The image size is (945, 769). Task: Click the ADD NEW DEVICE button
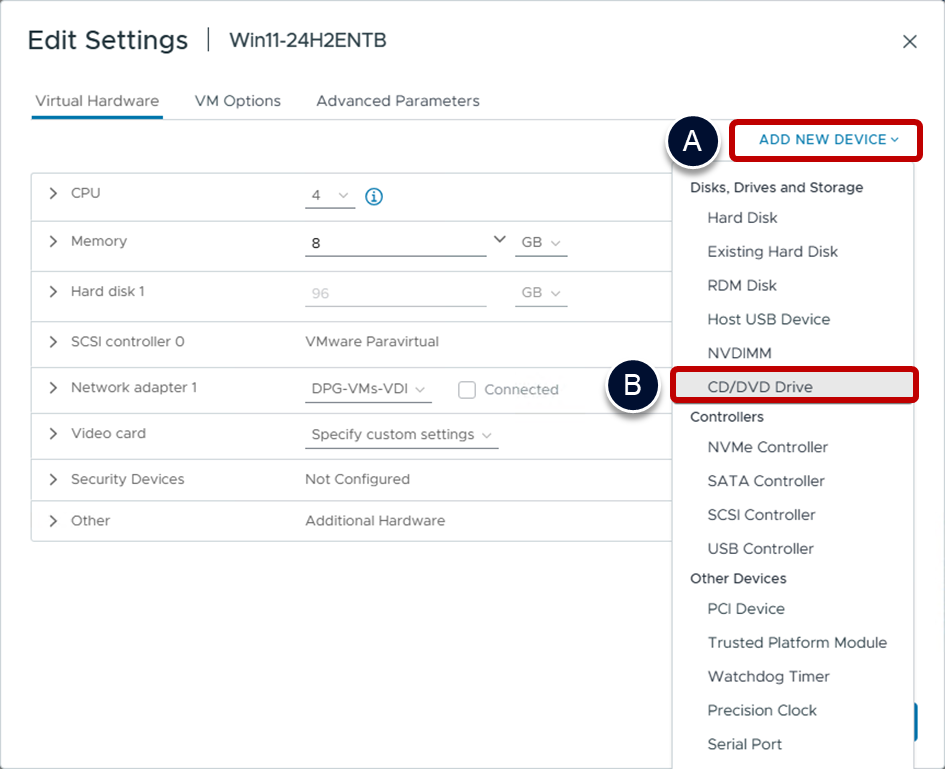point(827,140)
